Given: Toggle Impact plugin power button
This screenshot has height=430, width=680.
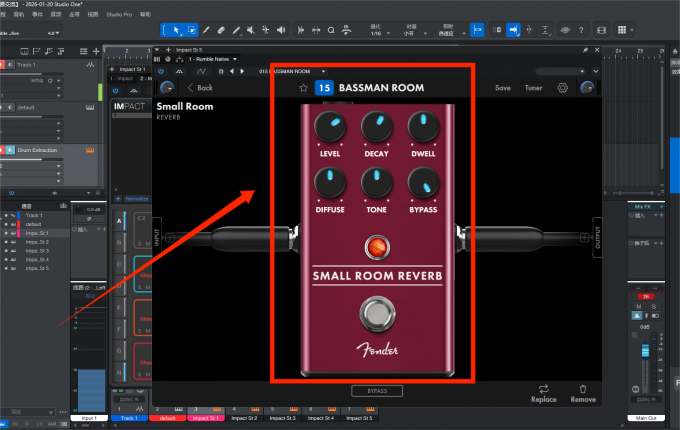Looking at the screenshot, I should pyautogui.click(x=115, y=91).
